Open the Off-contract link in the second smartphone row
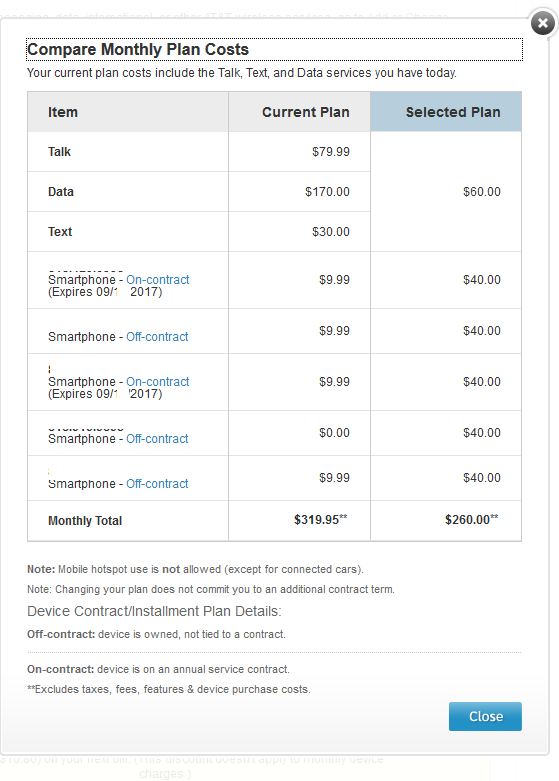Image resolution: width=559 pixels, height=781 pixels. (157, 337)
